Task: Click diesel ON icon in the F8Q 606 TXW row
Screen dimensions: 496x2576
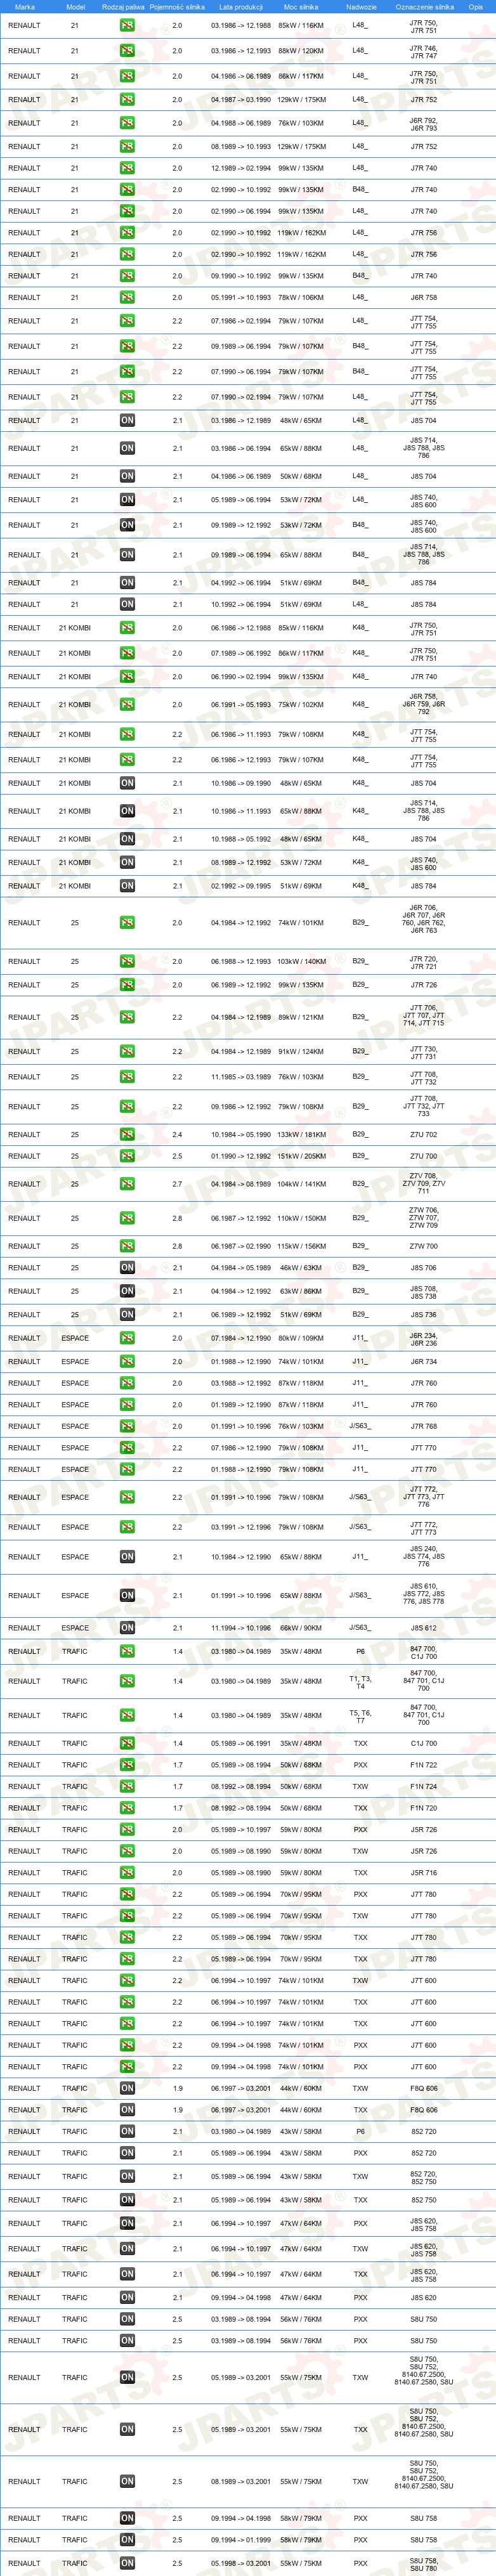Action: point(127,2088)
